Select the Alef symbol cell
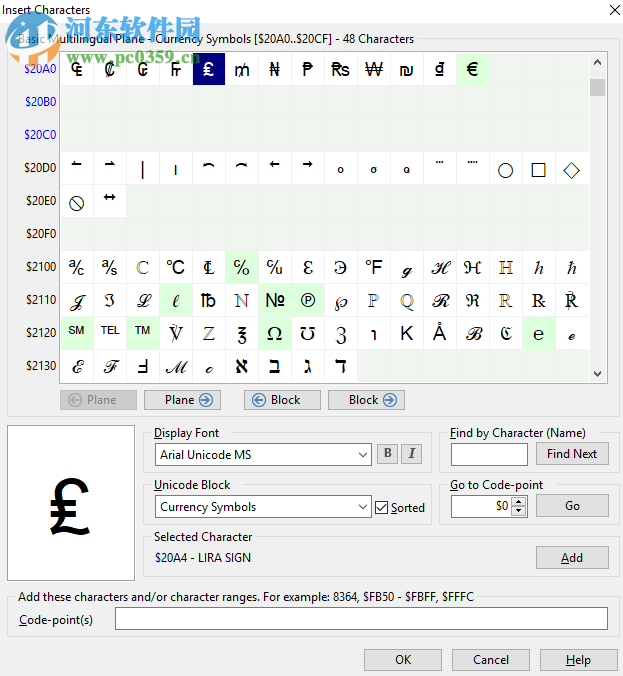The height and width of the screenshot is (676, 623). coord(242,366)
